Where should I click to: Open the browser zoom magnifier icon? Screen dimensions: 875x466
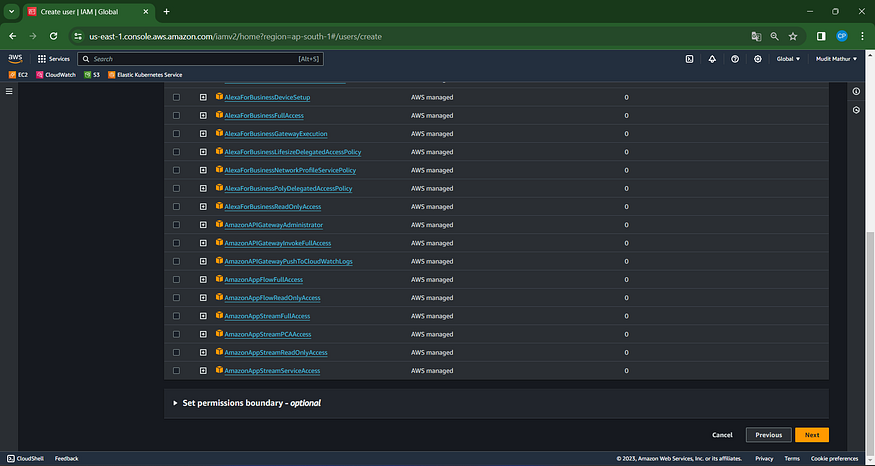(775, 36)
